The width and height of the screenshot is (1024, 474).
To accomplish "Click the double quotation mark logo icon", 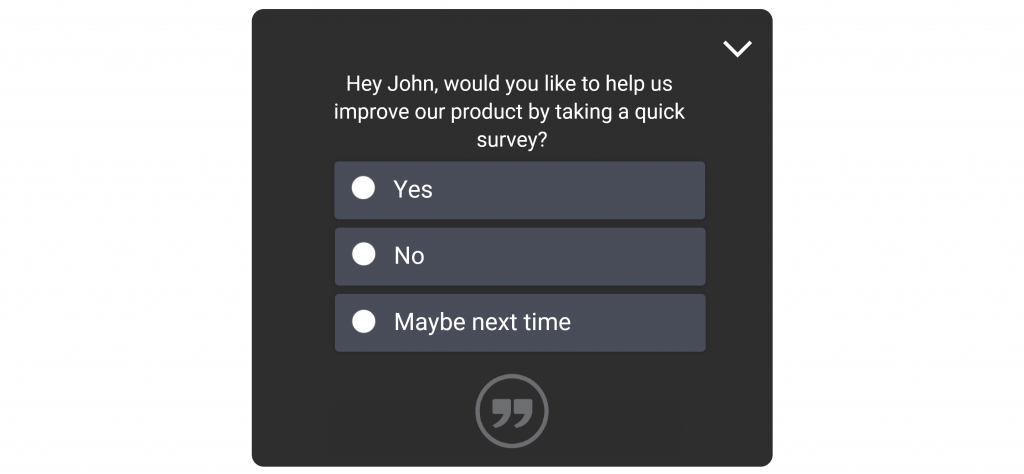I will coord(512,412).
